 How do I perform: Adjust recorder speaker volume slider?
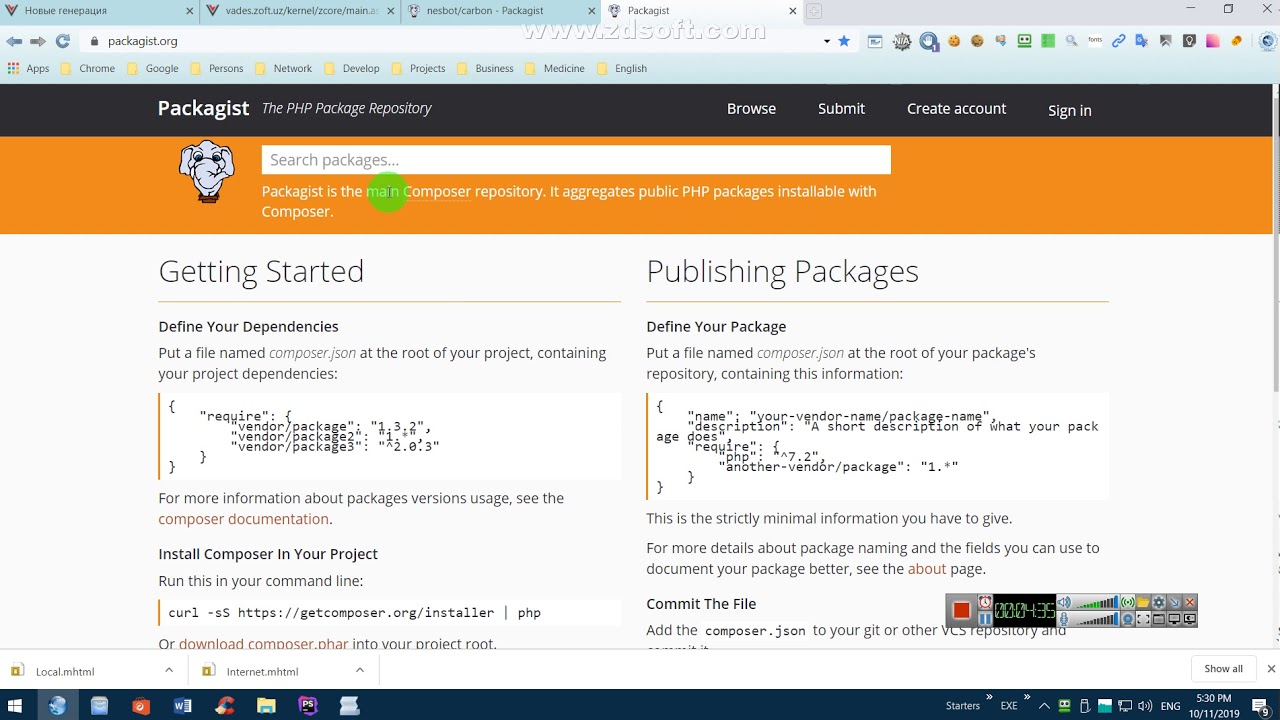pyautogui.click(x=1096, y=602)
